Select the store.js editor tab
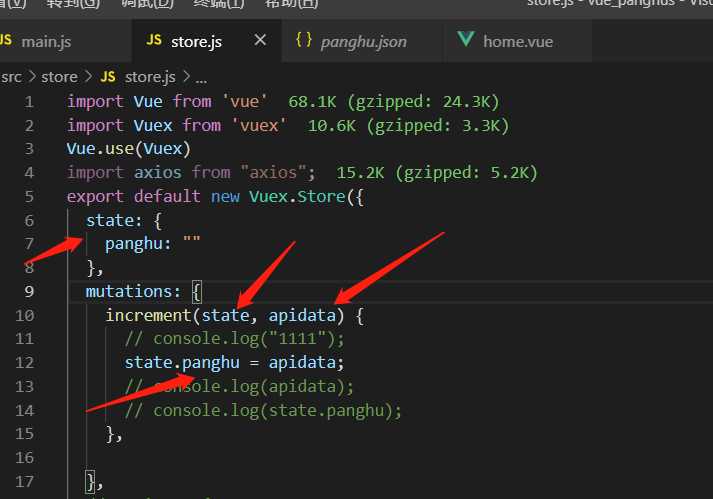 (196, 42)
